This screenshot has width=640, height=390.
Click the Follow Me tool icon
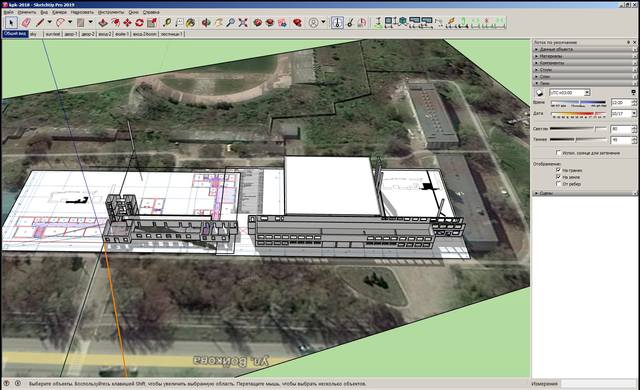(x=115, y=22)
